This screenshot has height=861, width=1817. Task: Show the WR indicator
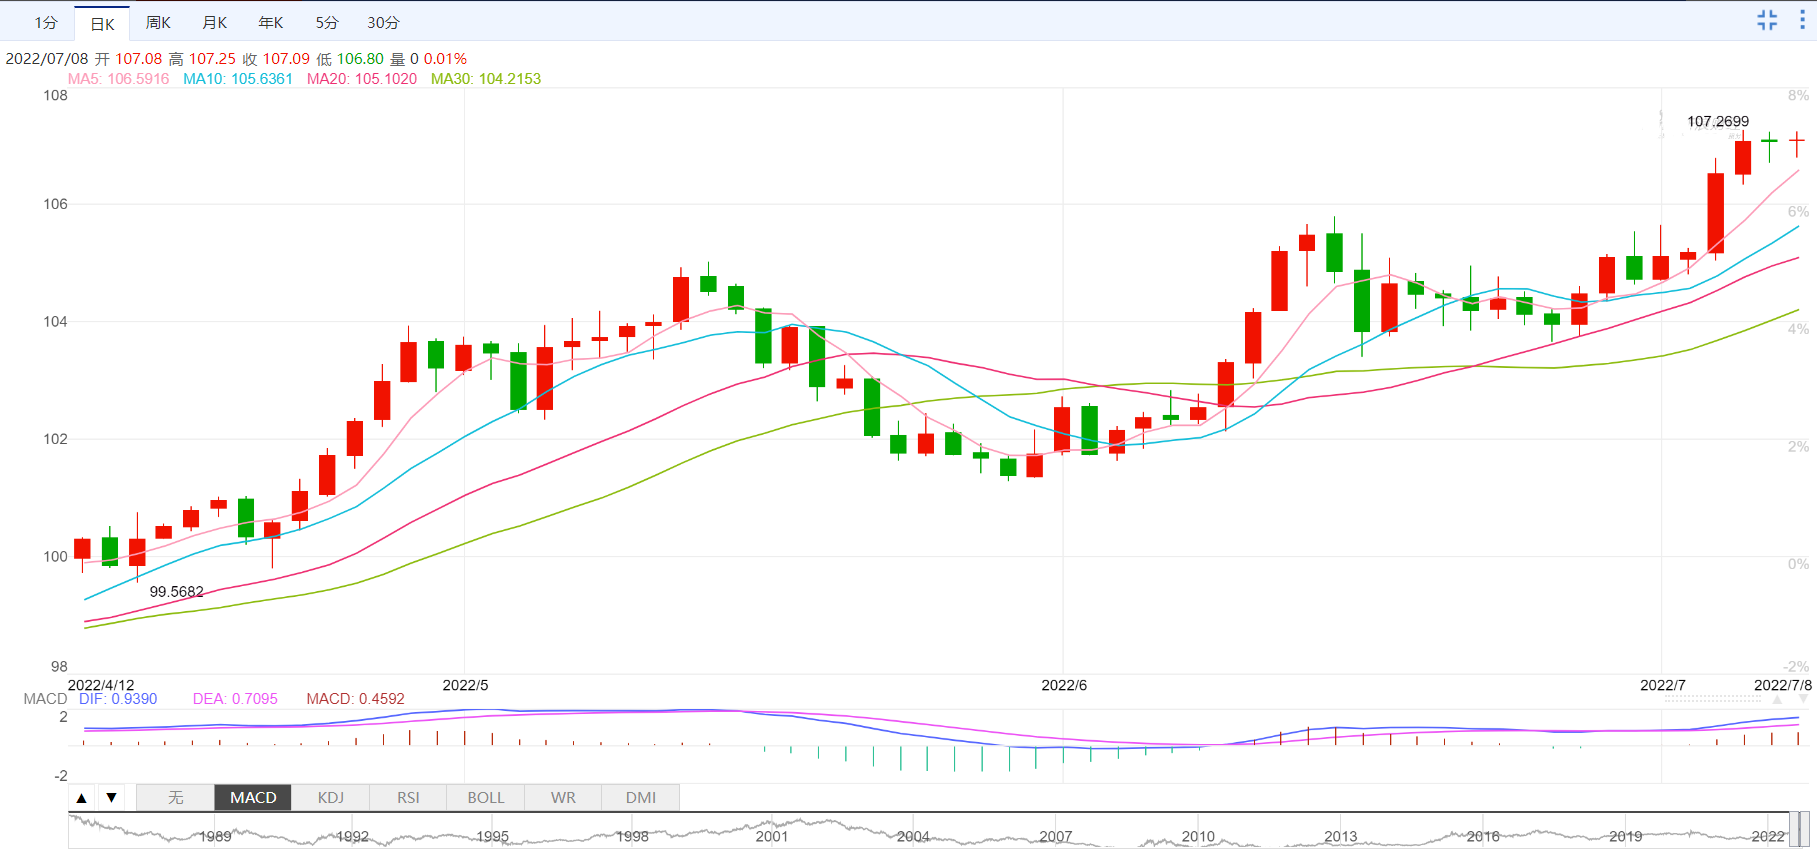(563, 797)
